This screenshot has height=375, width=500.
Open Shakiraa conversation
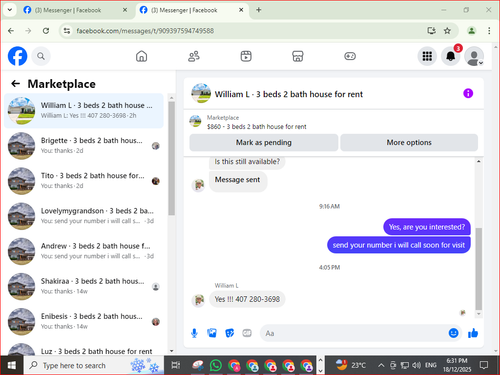pos(84,286)
